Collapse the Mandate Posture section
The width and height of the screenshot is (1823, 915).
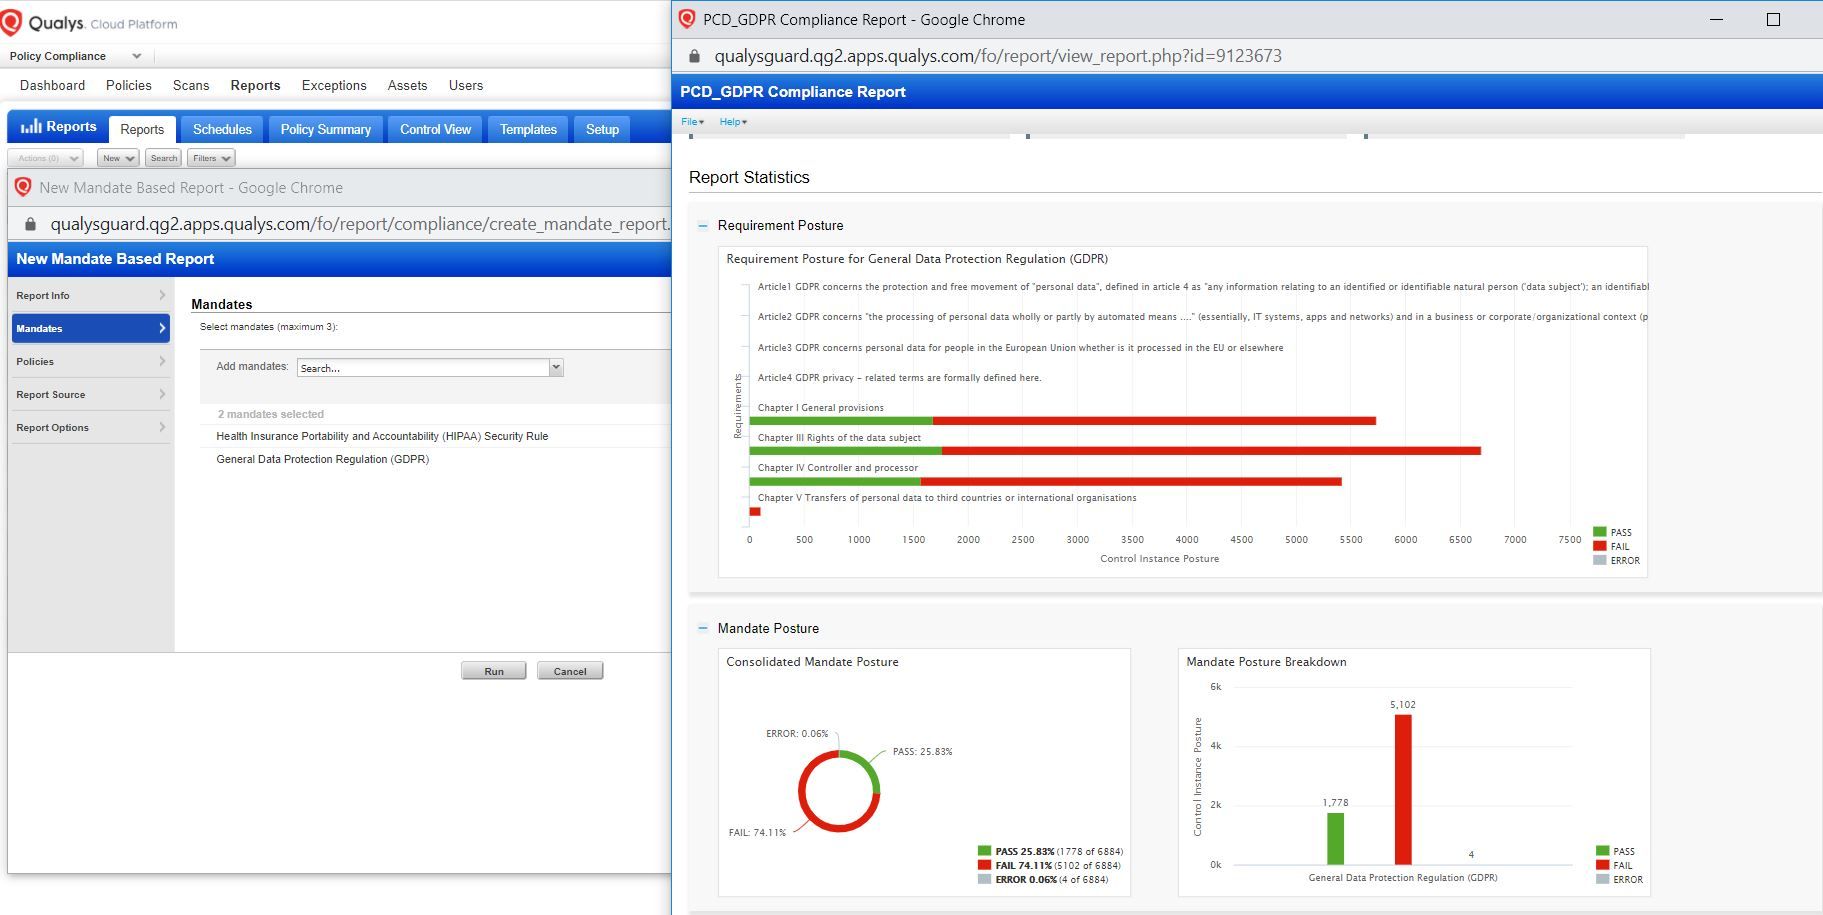(702, 629)
